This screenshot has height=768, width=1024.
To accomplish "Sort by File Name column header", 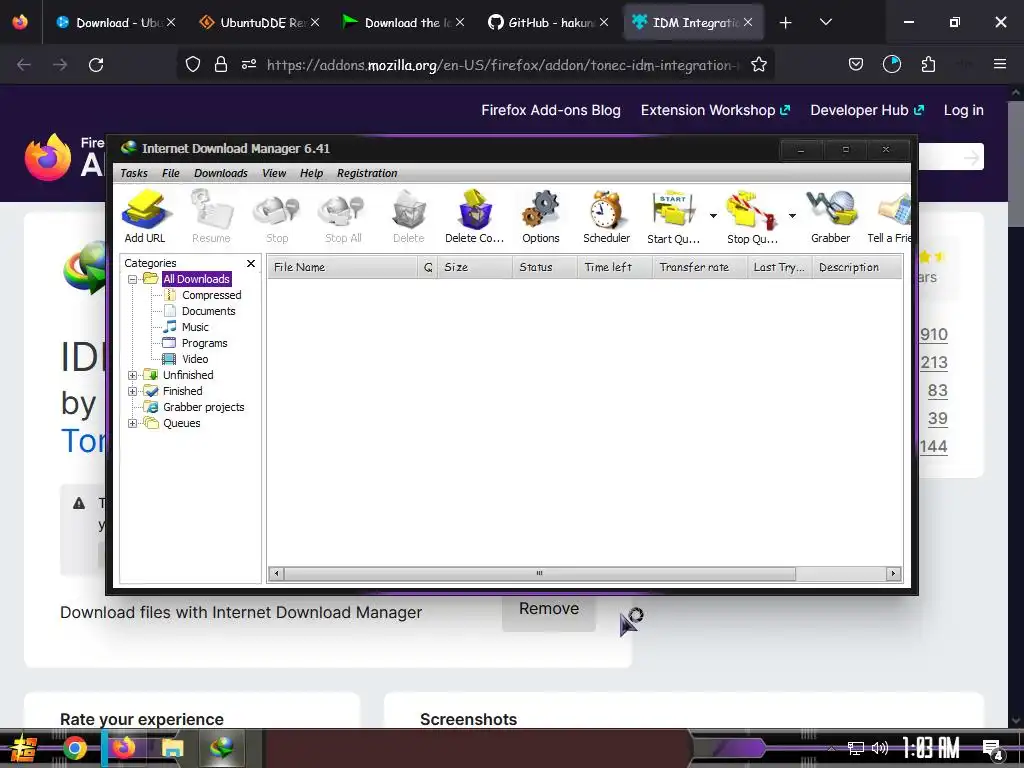I will (x=342, y=267).
